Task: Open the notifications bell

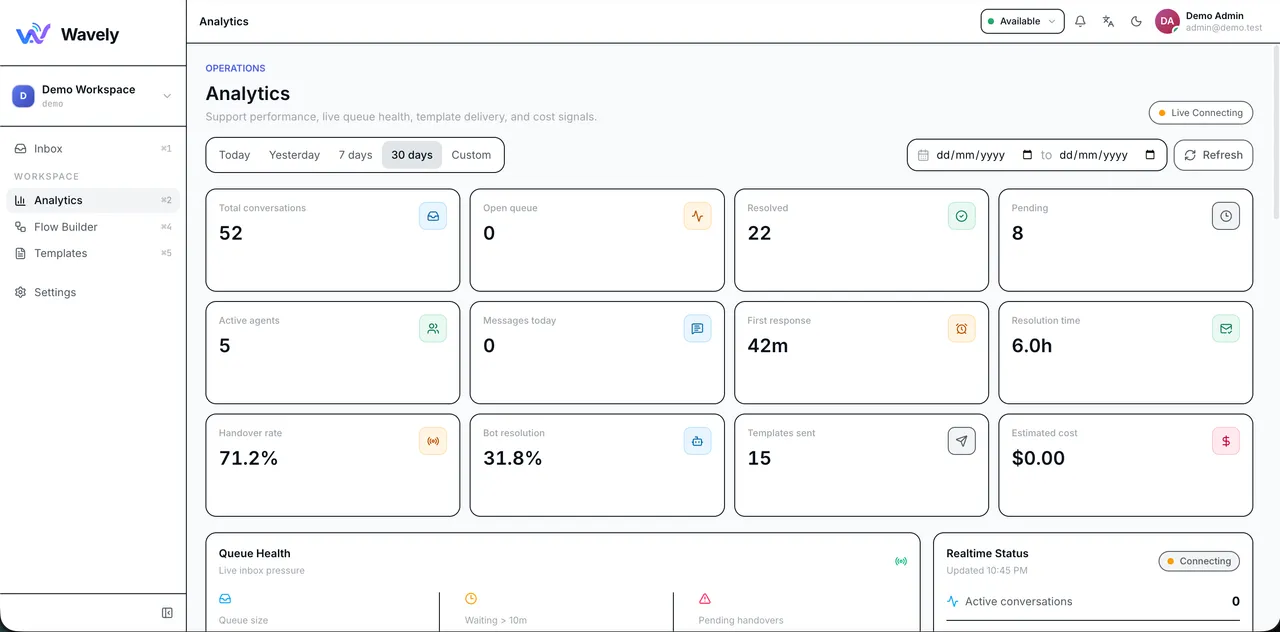Action: [1080, 21]
